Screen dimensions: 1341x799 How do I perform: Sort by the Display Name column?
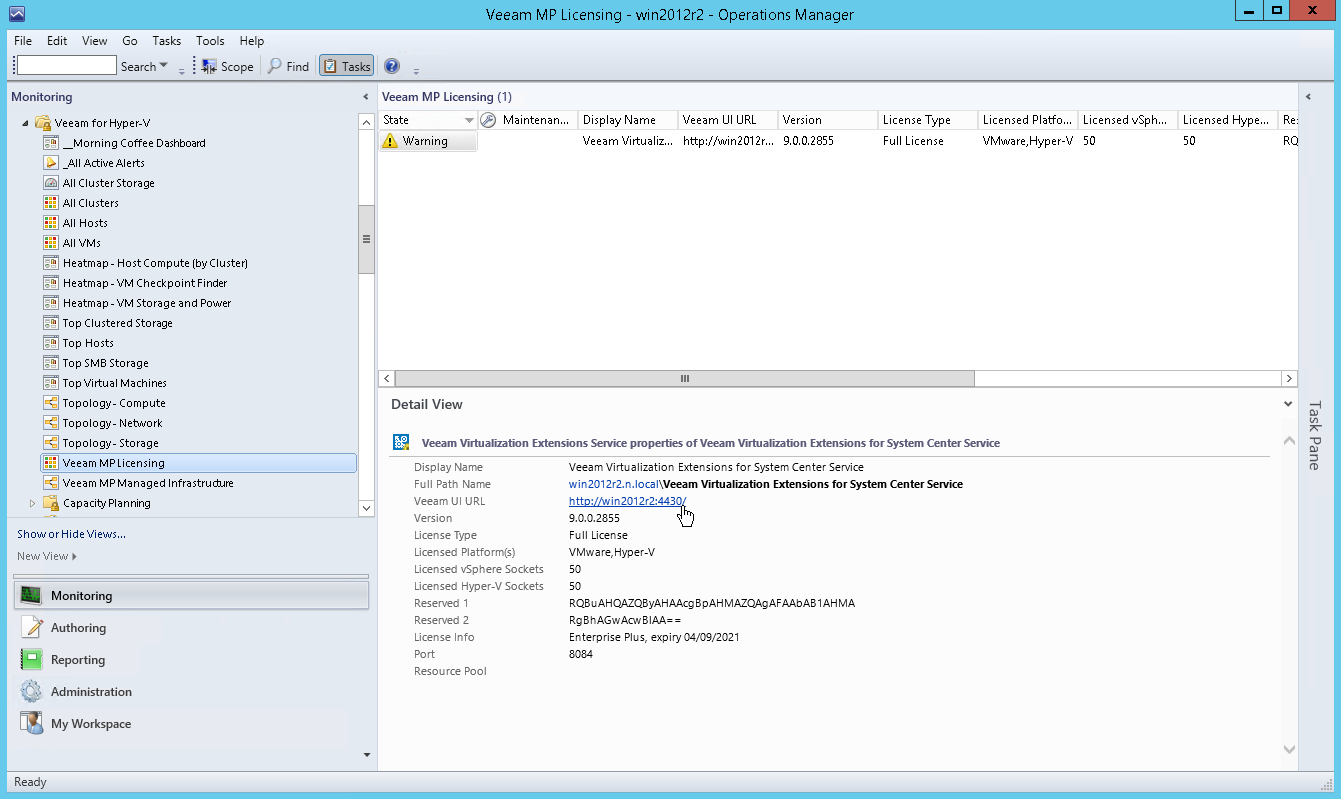pyautogui.click(x=628, y=120)
